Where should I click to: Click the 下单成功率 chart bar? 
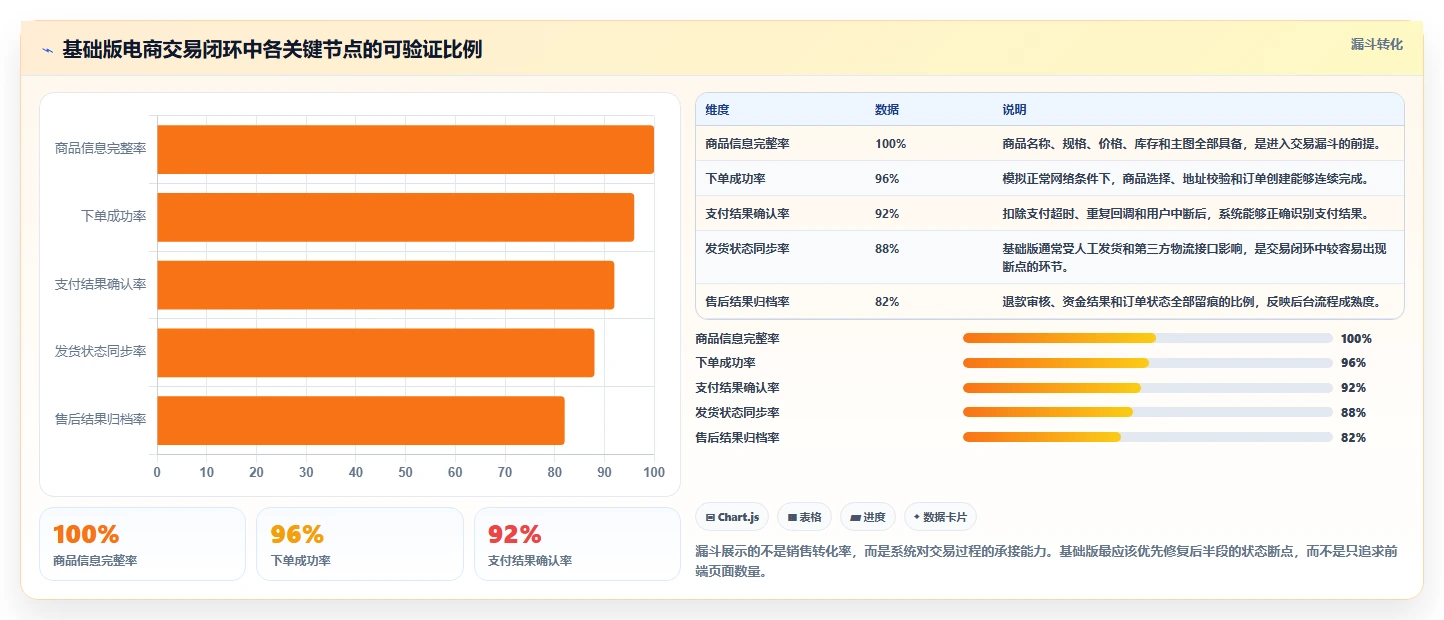(395, 217)
